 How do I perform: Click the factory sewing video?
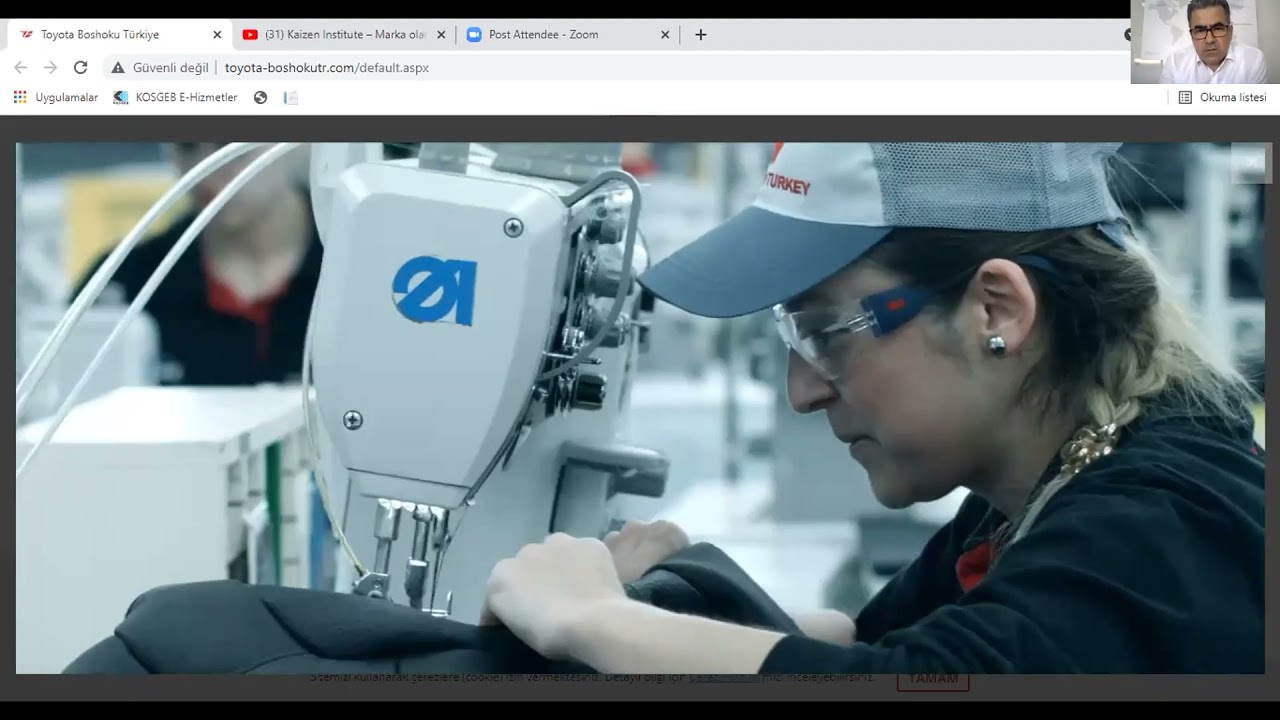coord(640,408)
